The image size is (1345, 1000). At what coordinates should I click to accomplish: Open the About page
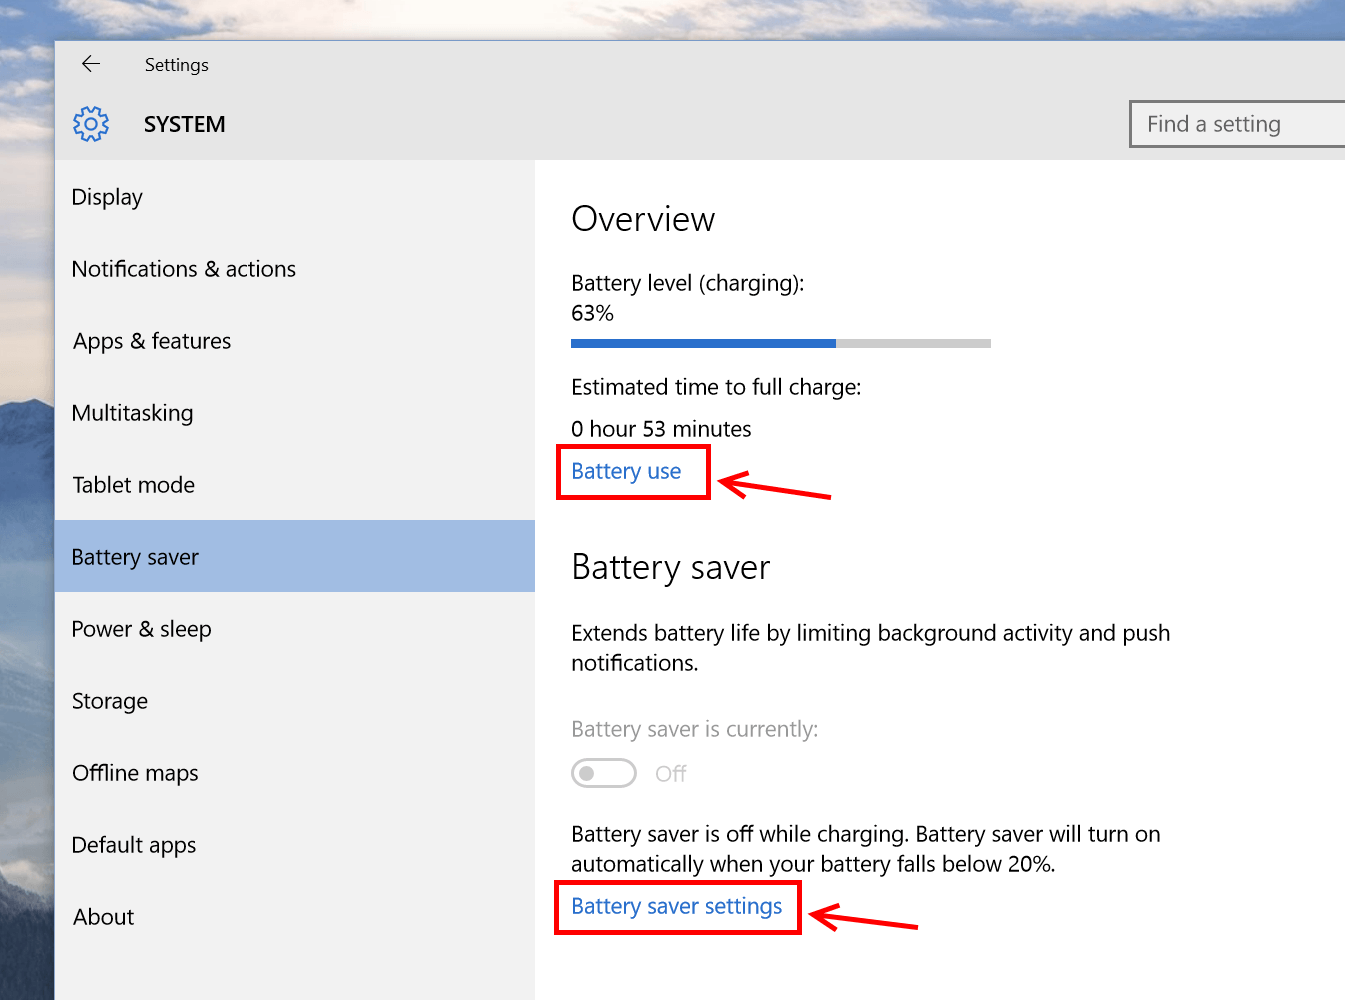[x=295, y=917]
